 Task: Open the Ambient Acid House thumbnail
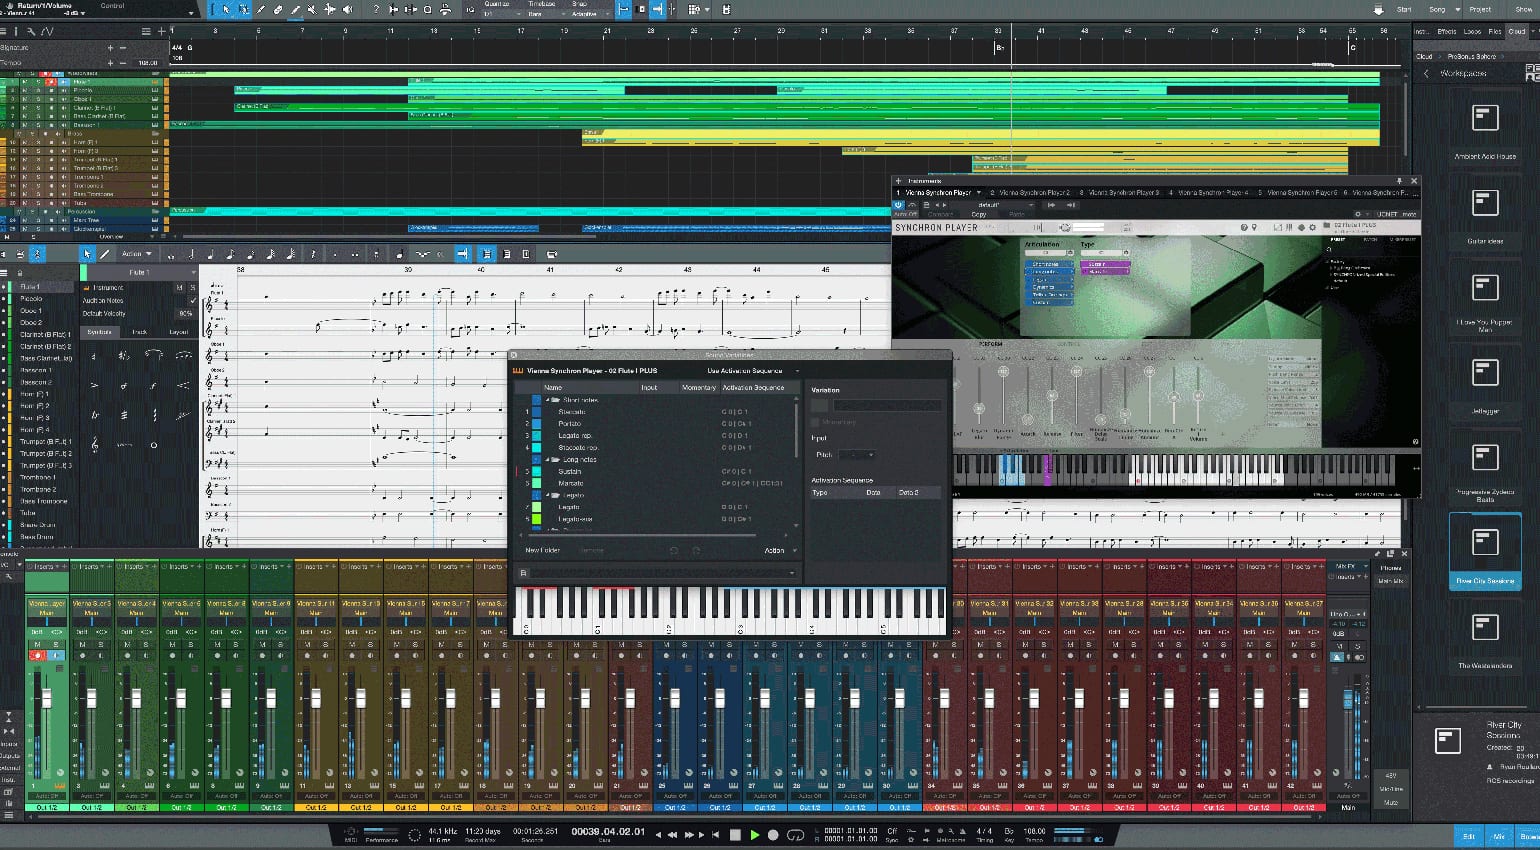(1485, 118)
